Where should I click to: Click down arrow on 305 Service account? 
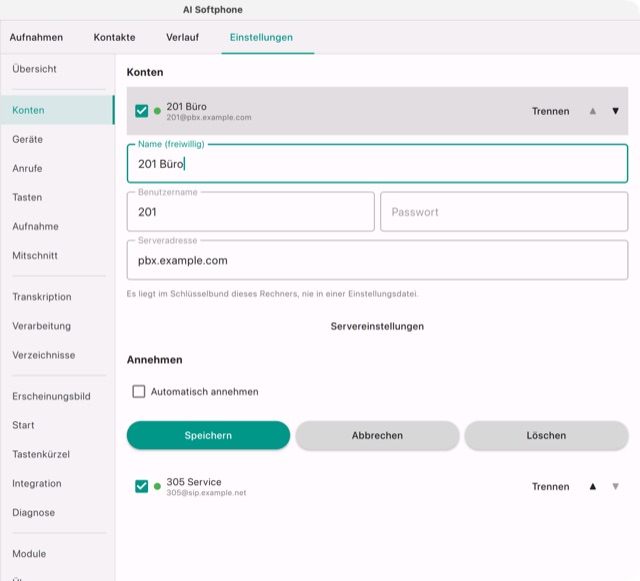click(615, 486)
